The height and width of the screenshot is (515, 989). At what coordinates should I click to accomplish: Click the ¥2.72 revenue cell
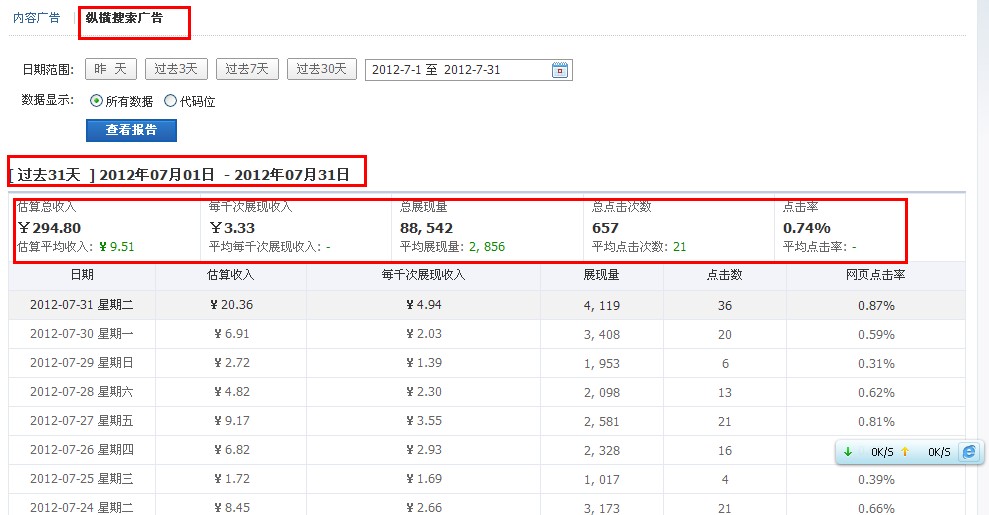tap(231, 363)
